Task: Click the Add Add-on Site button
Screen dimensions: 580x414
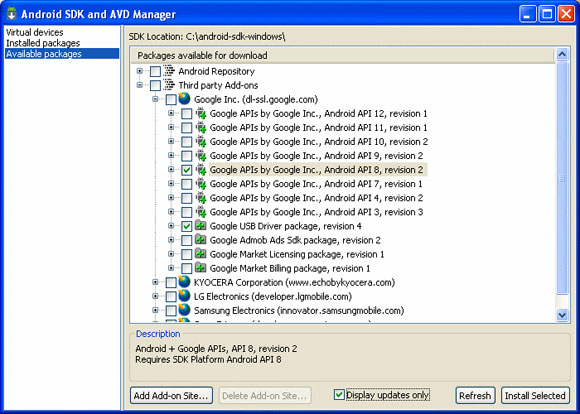Action: [x=171, y=396]
